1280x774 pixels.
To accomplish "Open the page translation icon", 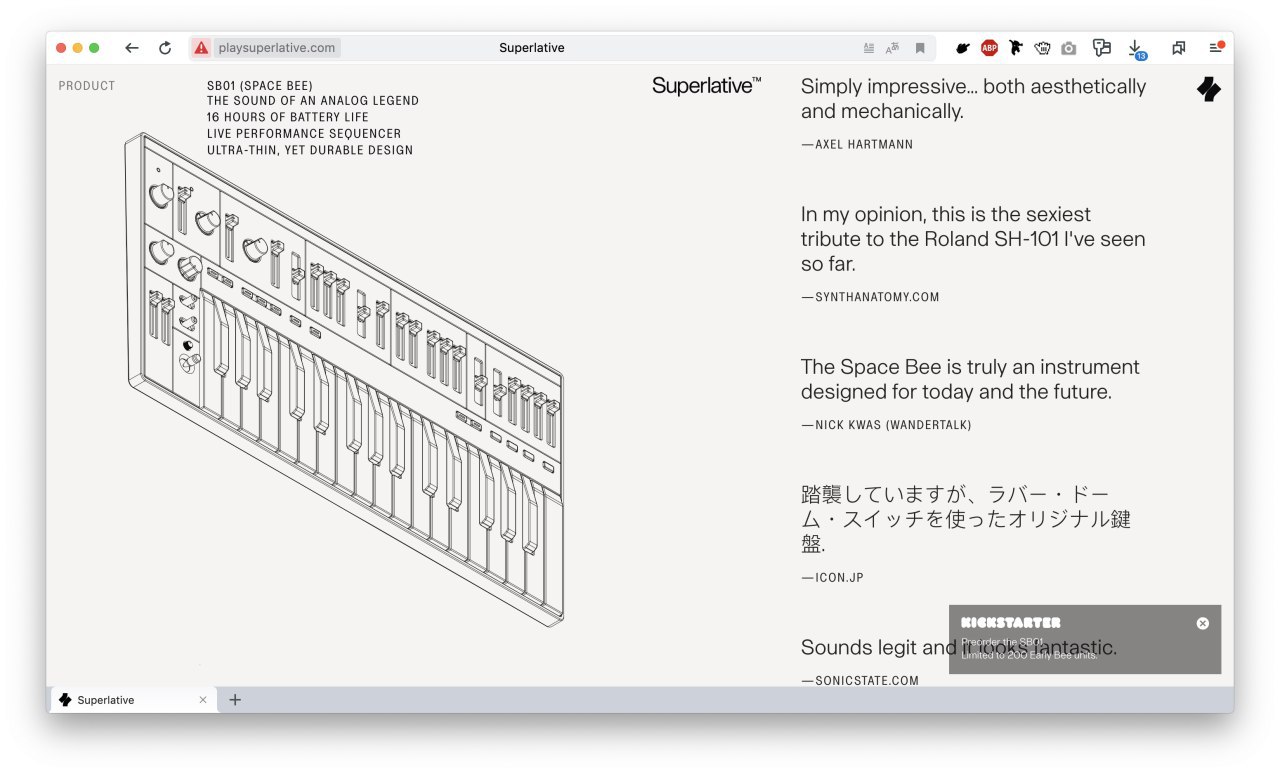I will pos(893,48).
